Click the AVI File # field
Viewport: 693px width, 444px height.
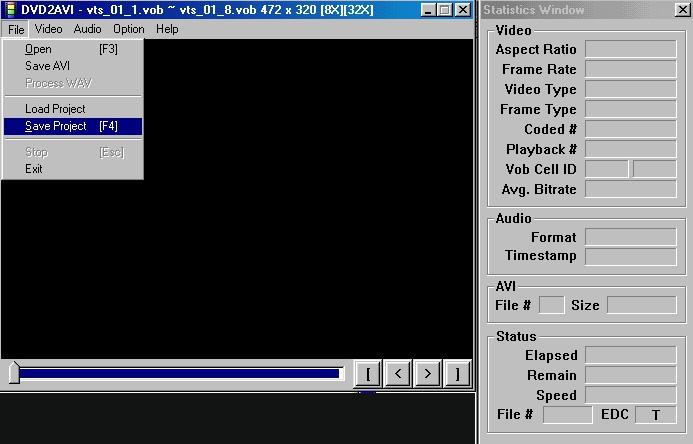pos(552,305)
